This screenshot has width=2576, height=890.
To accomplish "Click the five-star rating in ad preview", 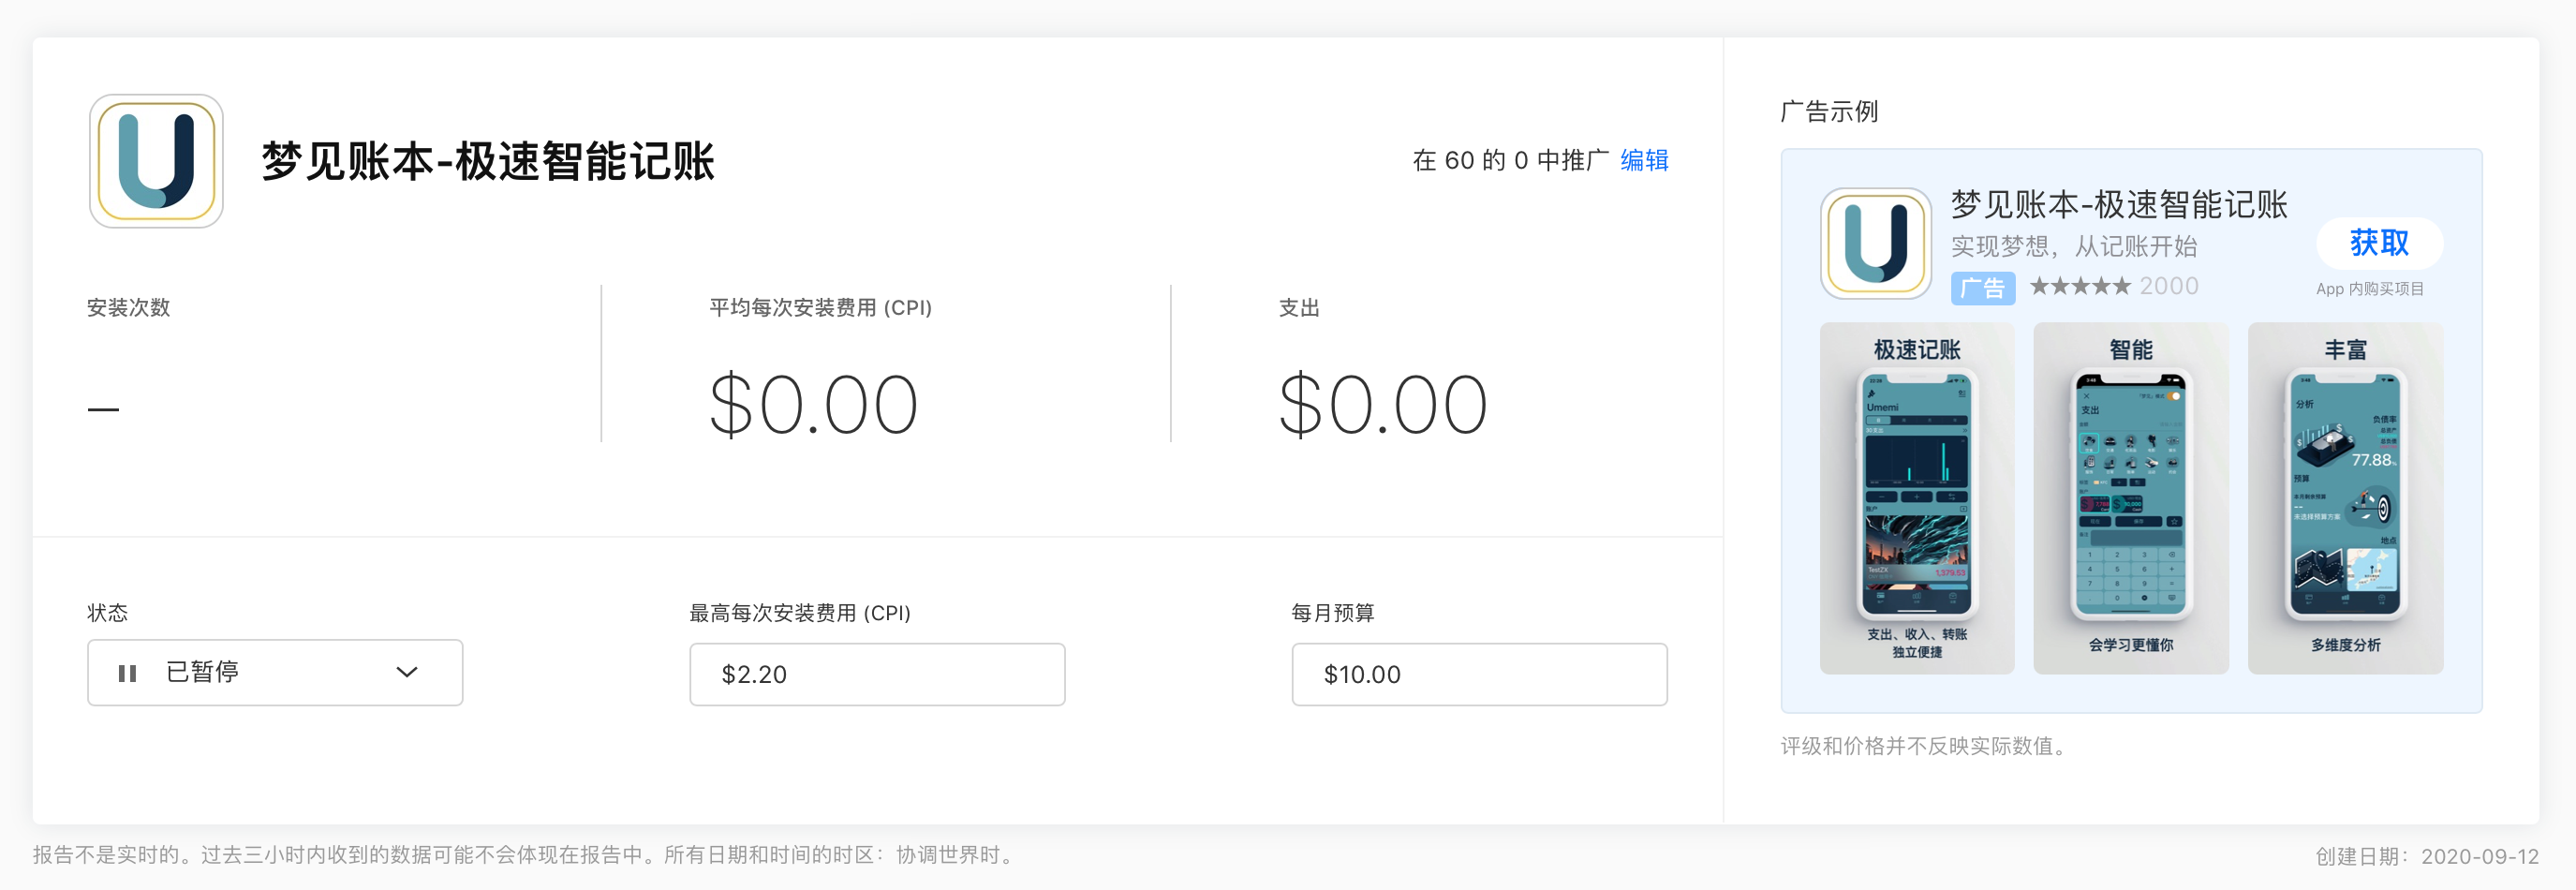I will point(2080,287).
